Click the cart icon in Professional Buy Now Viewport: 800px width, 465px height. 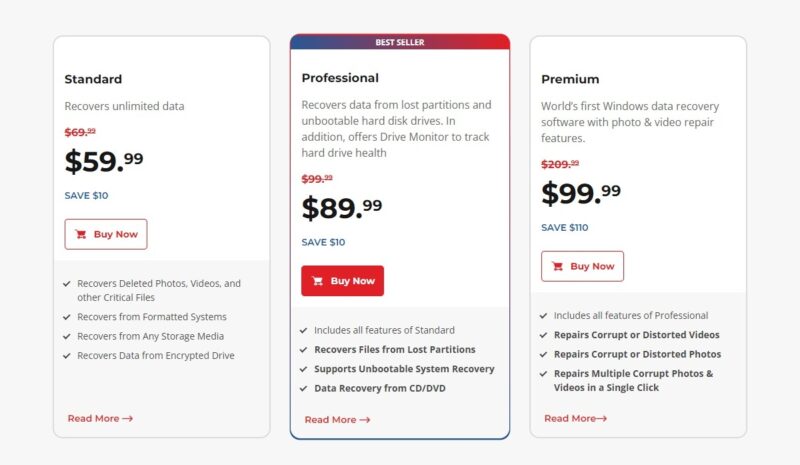(318, 281)
